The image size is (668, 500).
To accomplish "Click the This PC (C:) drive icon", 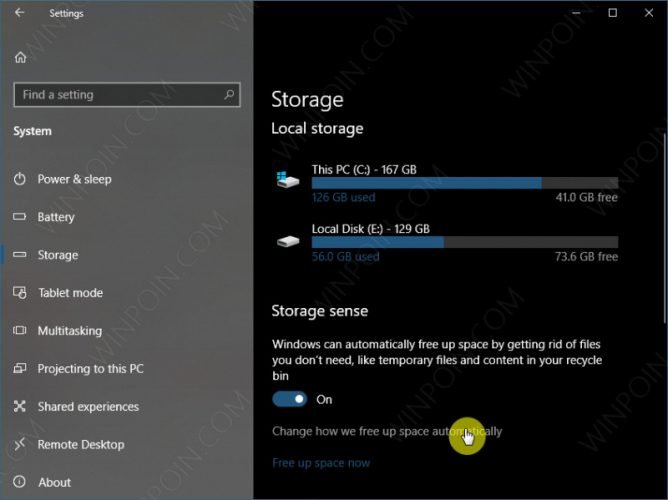I will click(288, 179).
